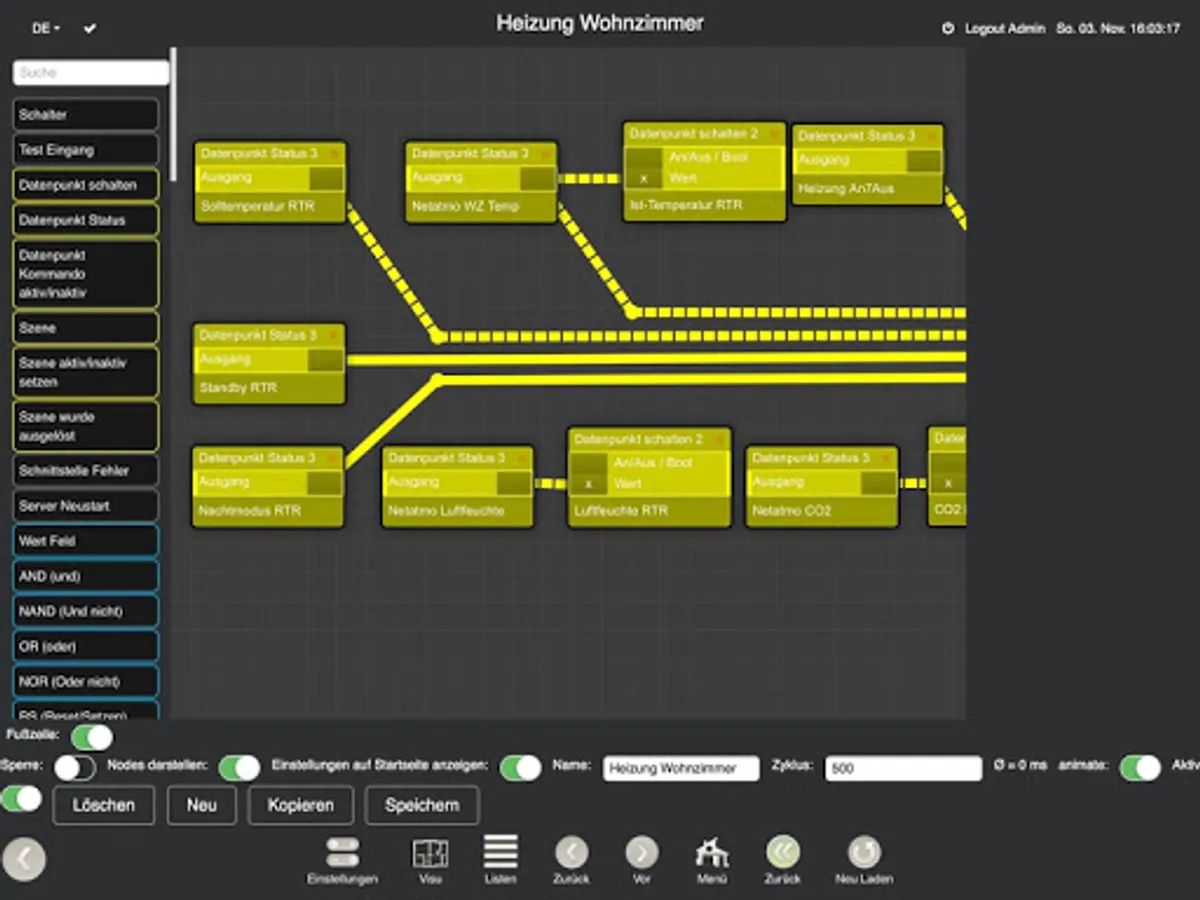The image size is (1200, 900).
Task: Click the power icon beside Logout Admin
Action: tap(948, 29)
